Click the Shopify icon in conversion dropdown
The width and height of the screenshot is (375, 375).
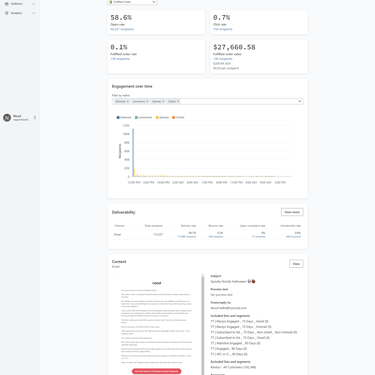coord(111,2)
